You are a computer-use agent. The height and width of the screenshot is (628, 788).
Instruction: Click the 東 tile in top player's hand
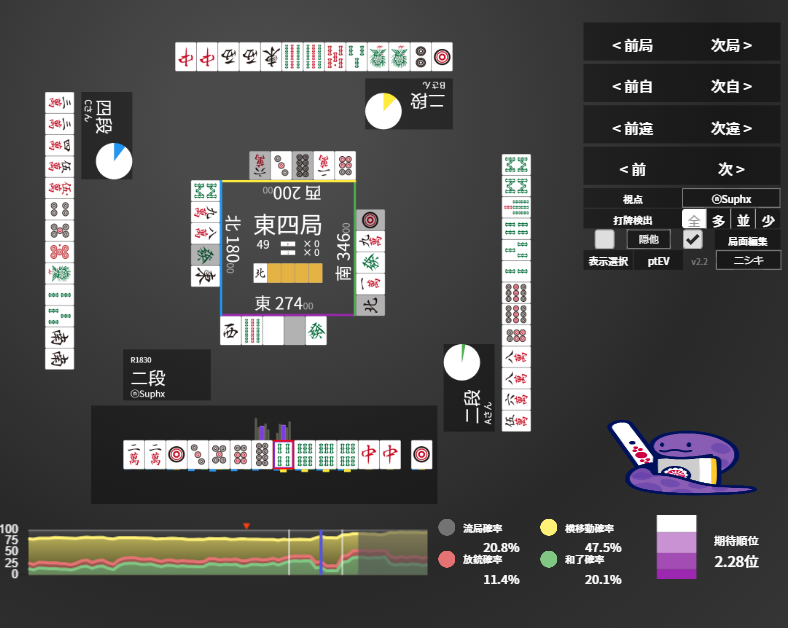point(271,56)
